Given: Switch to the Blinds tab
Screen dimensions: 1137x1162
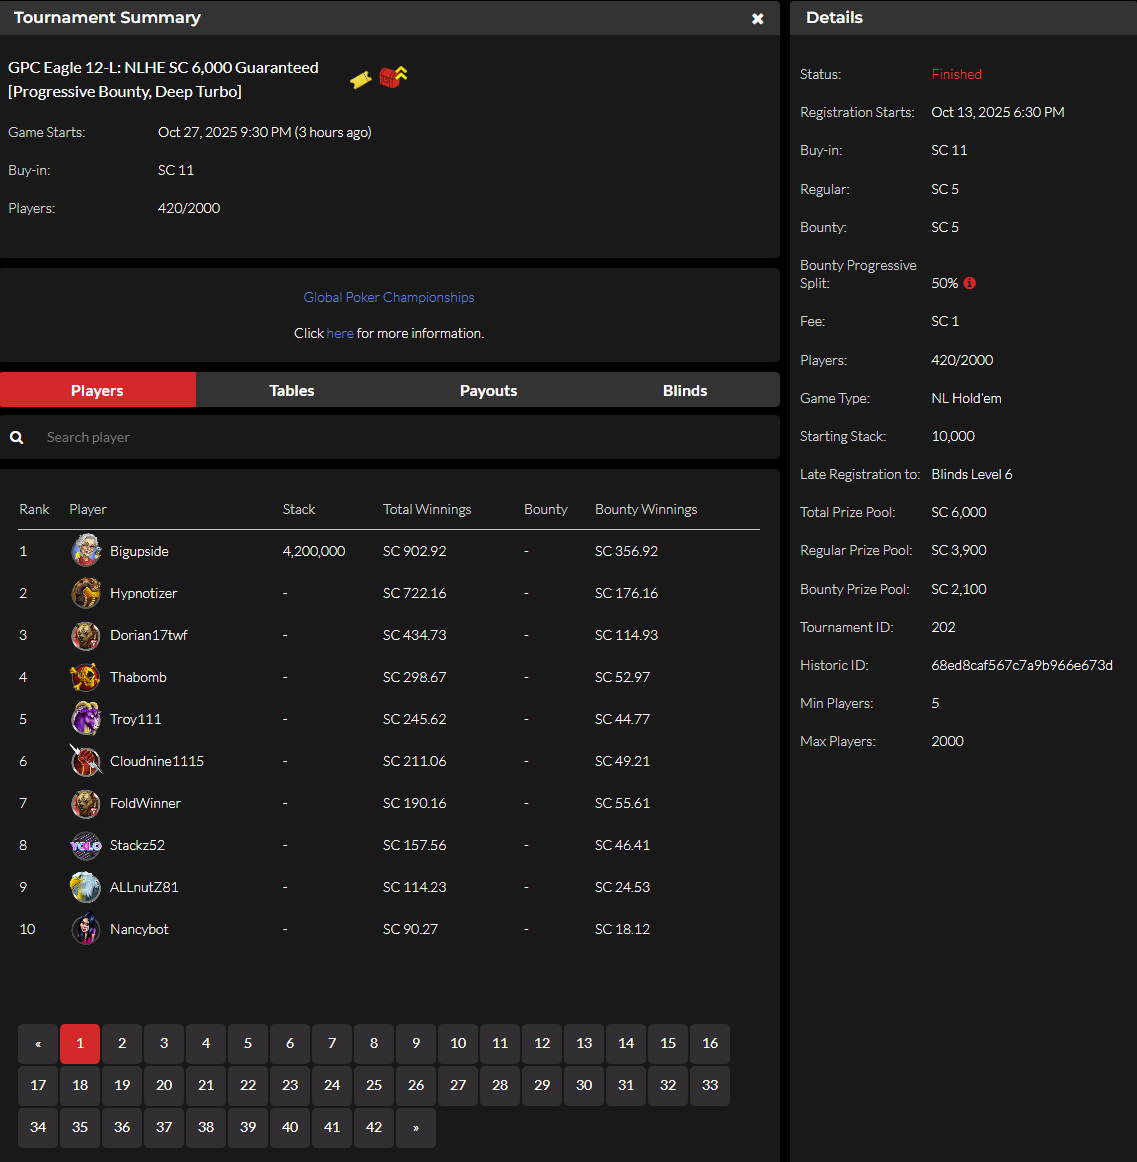Looking at the screenshot, I should pyautogui.click(x=685, y=390).
